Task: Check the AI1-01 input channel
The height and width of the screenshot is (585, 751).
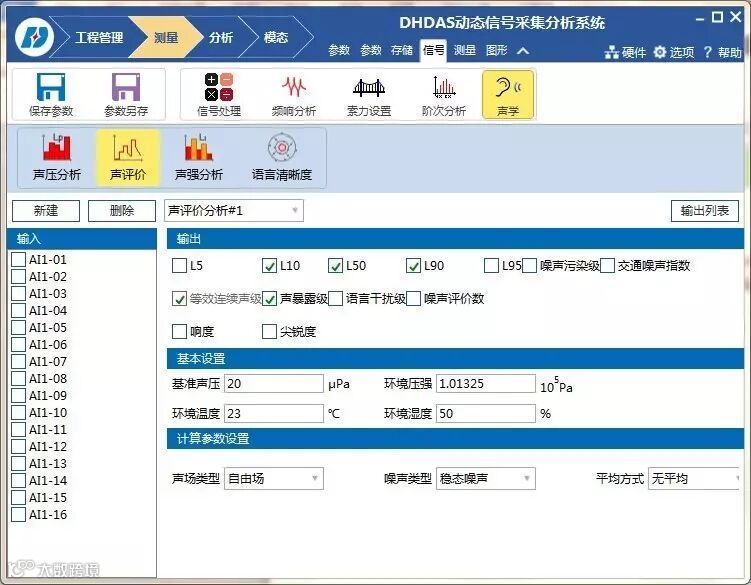Action: (x=18, y=259)
